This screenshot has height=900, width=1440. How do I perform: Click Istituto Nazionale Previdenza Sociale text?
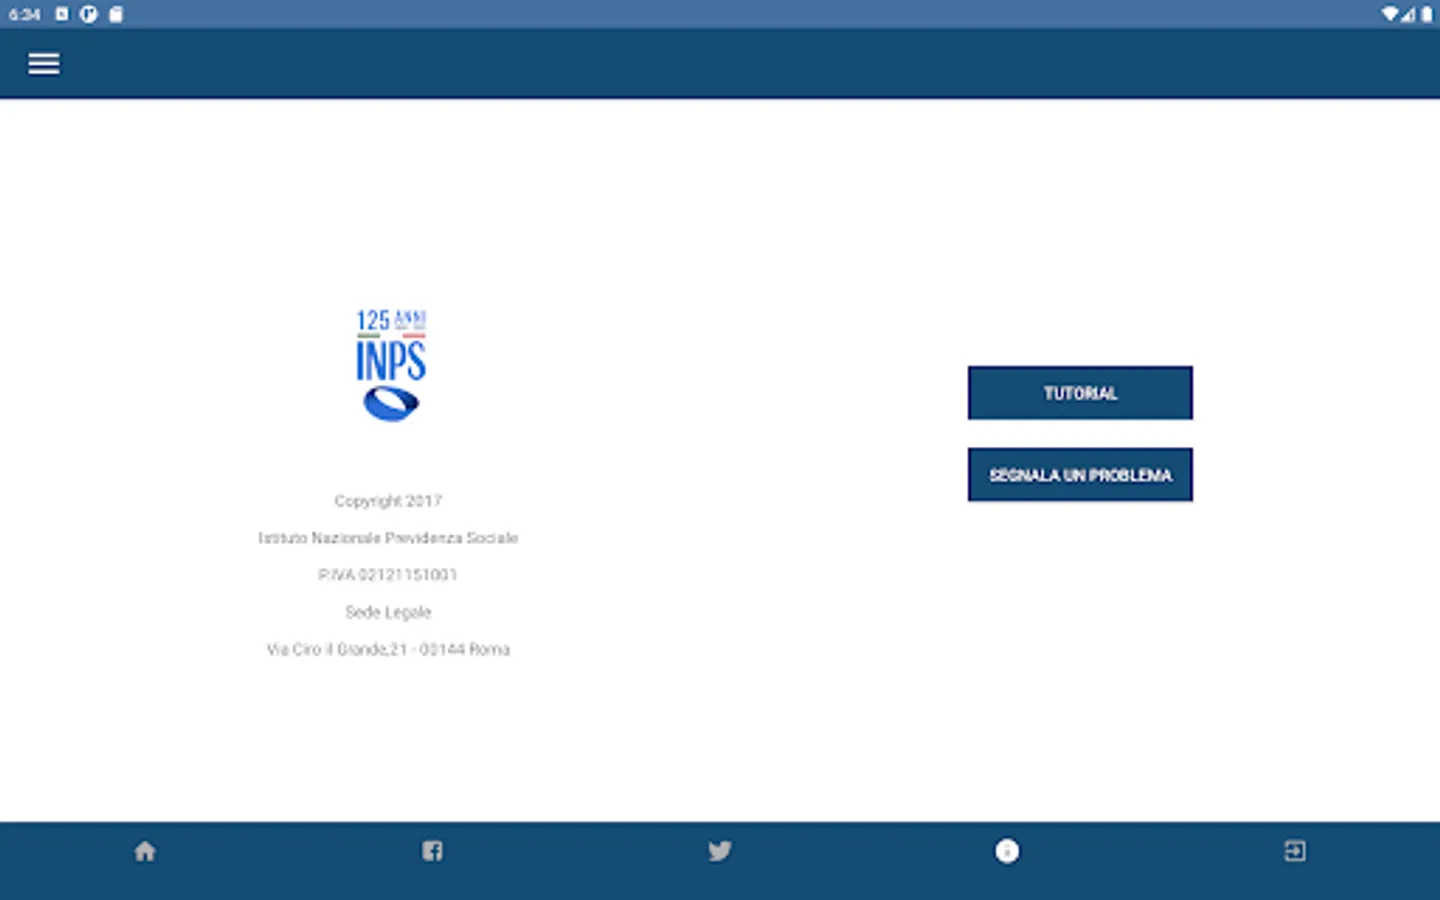[388, 538]
